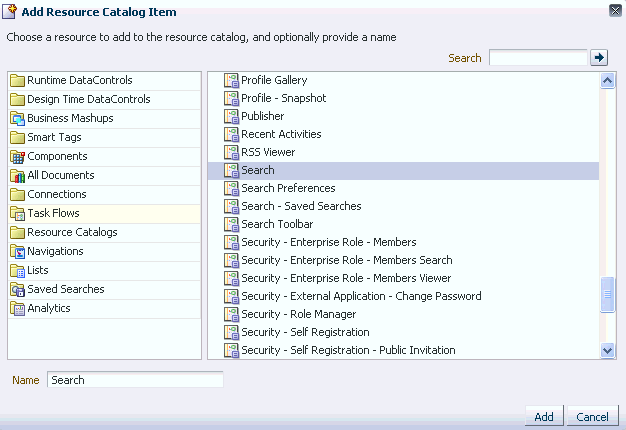Click the All Documents chart icon

pos(17,175)
